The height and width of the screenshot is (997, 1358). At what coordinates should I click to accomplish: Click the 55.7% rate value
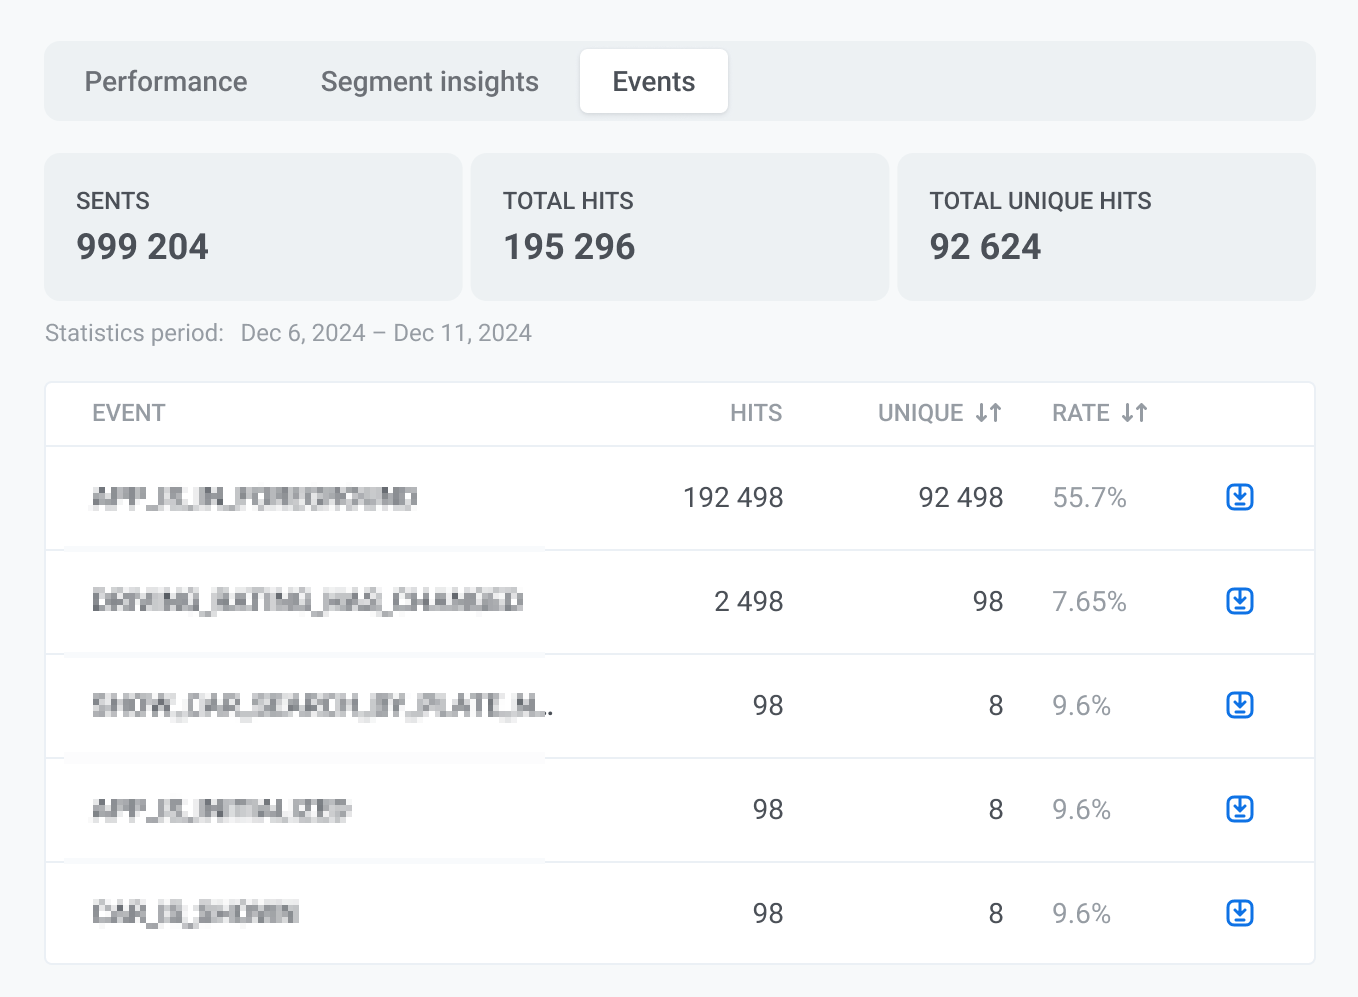point(1089,497)
